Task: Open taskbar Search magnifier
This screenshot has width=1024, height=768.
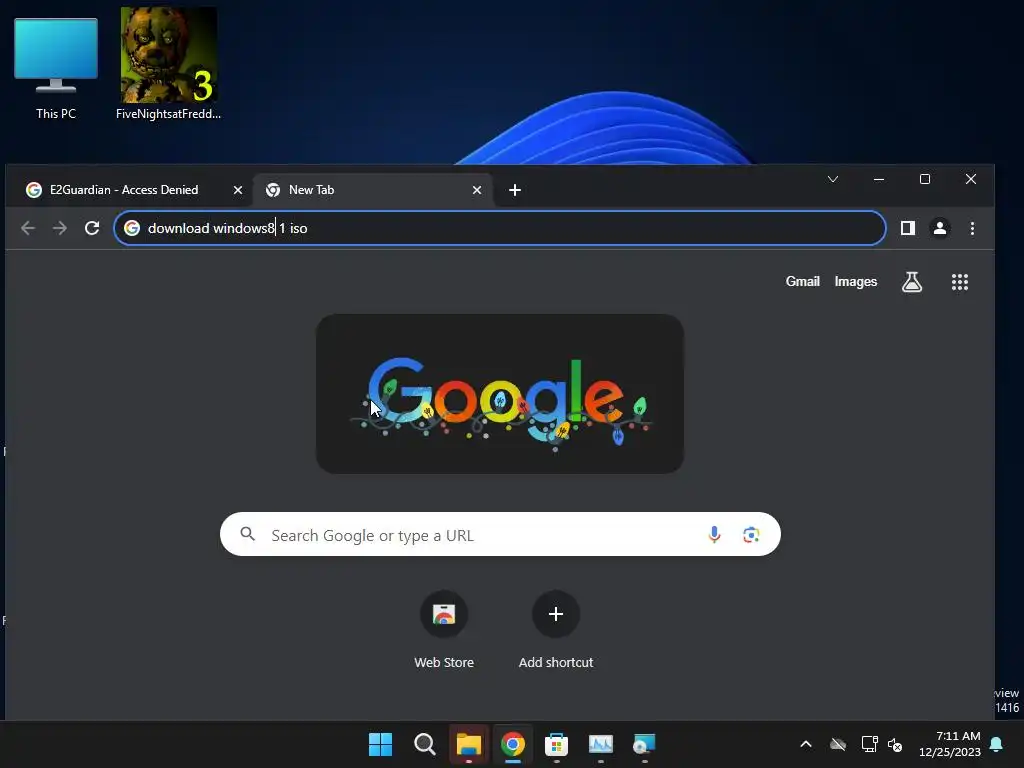Action: click(424, 744)
